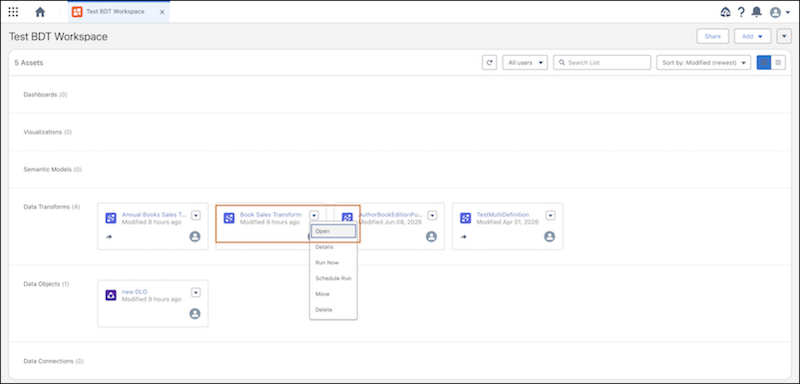
Task: Open the Annual Books Sales transform link
Action: [x=155, y=215]
